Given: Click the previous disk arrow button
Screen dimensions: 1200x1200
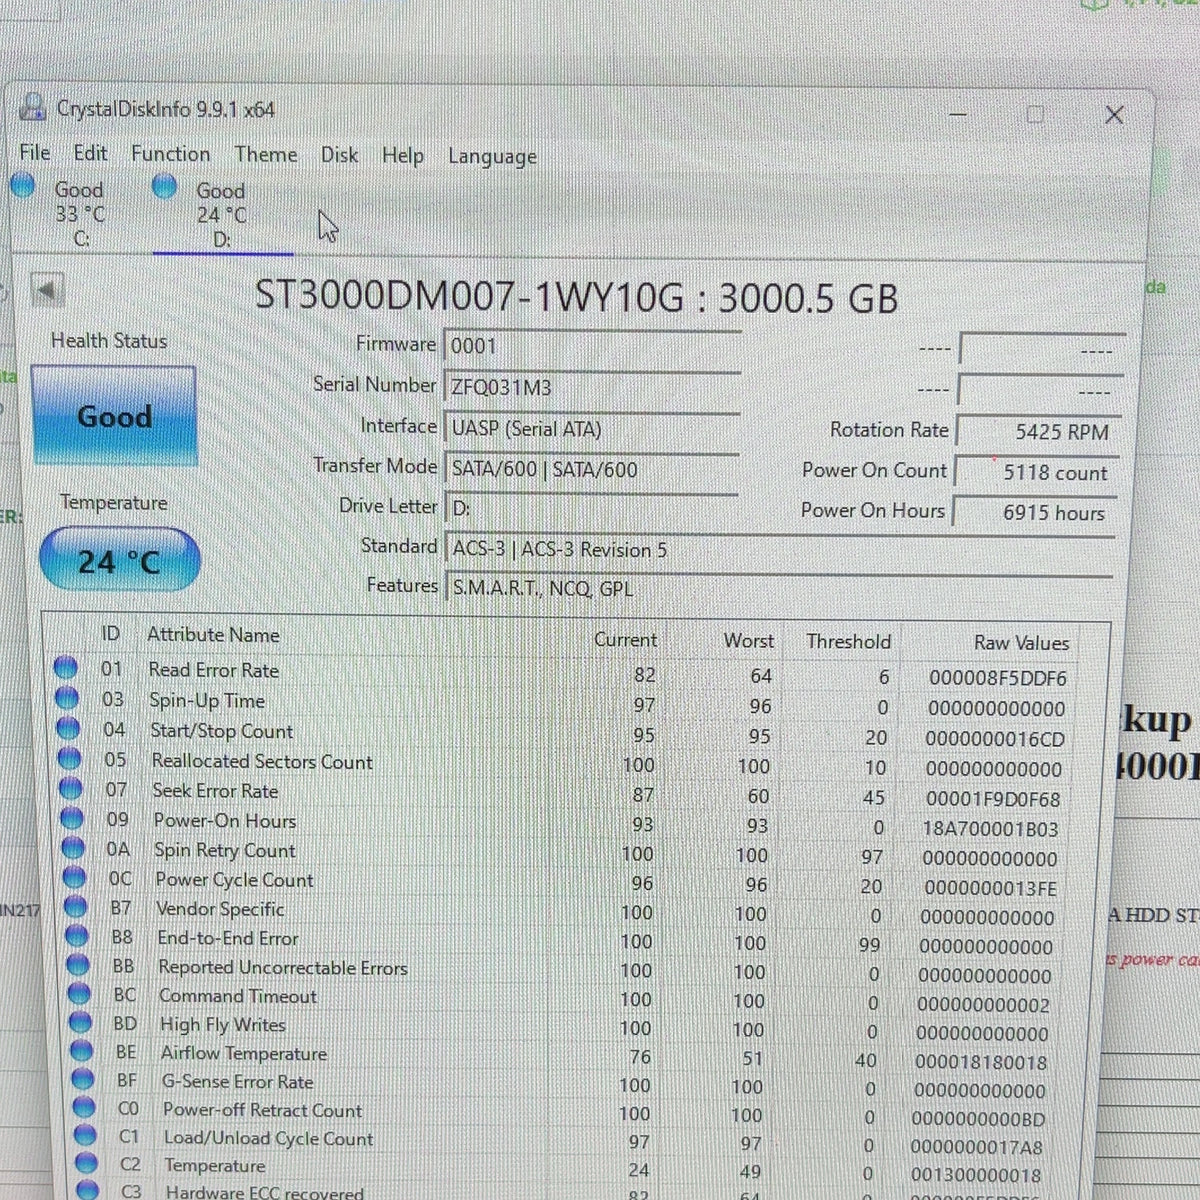Looking at the screenshot, I should point(47,291).
